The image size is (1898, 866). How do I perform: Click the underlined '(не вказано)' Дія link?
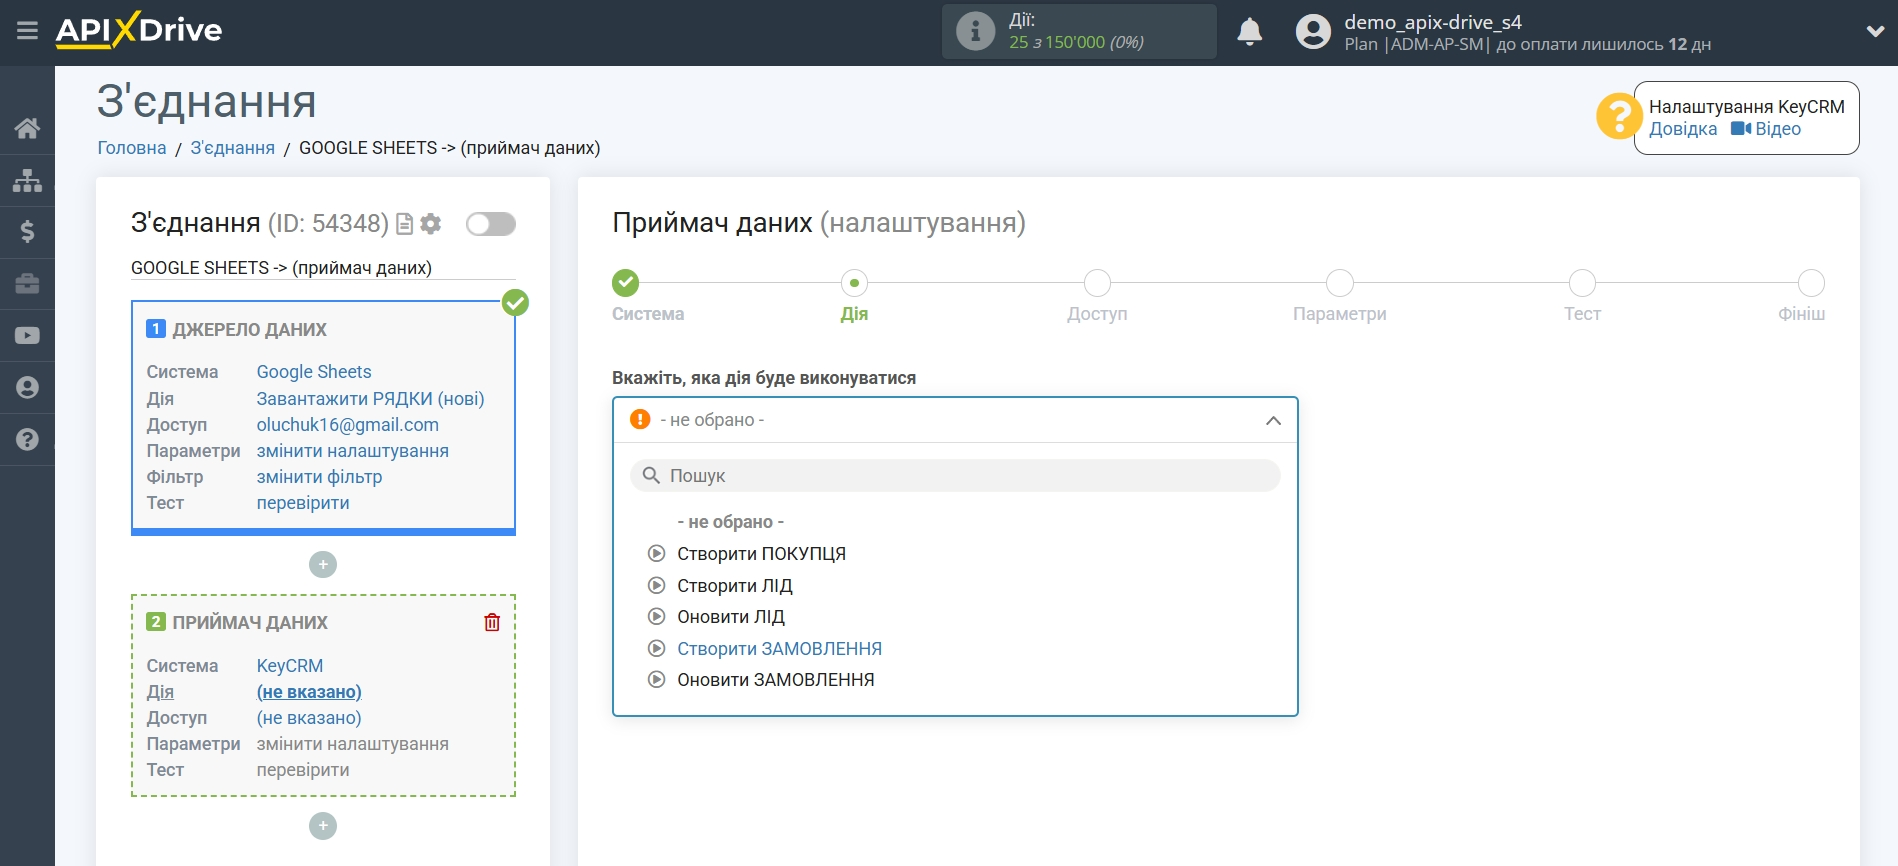[x=309, y=692]
